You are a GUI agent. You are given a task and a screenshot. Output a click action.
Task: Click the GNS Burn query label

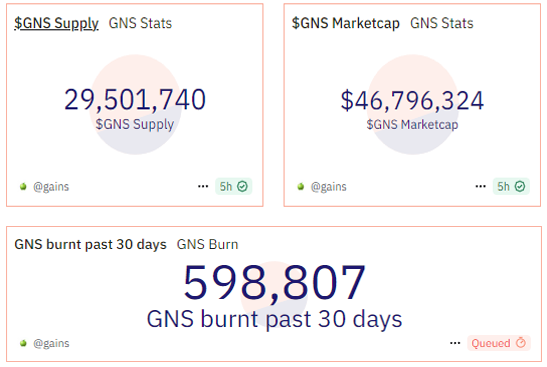[x=208, y=244]
